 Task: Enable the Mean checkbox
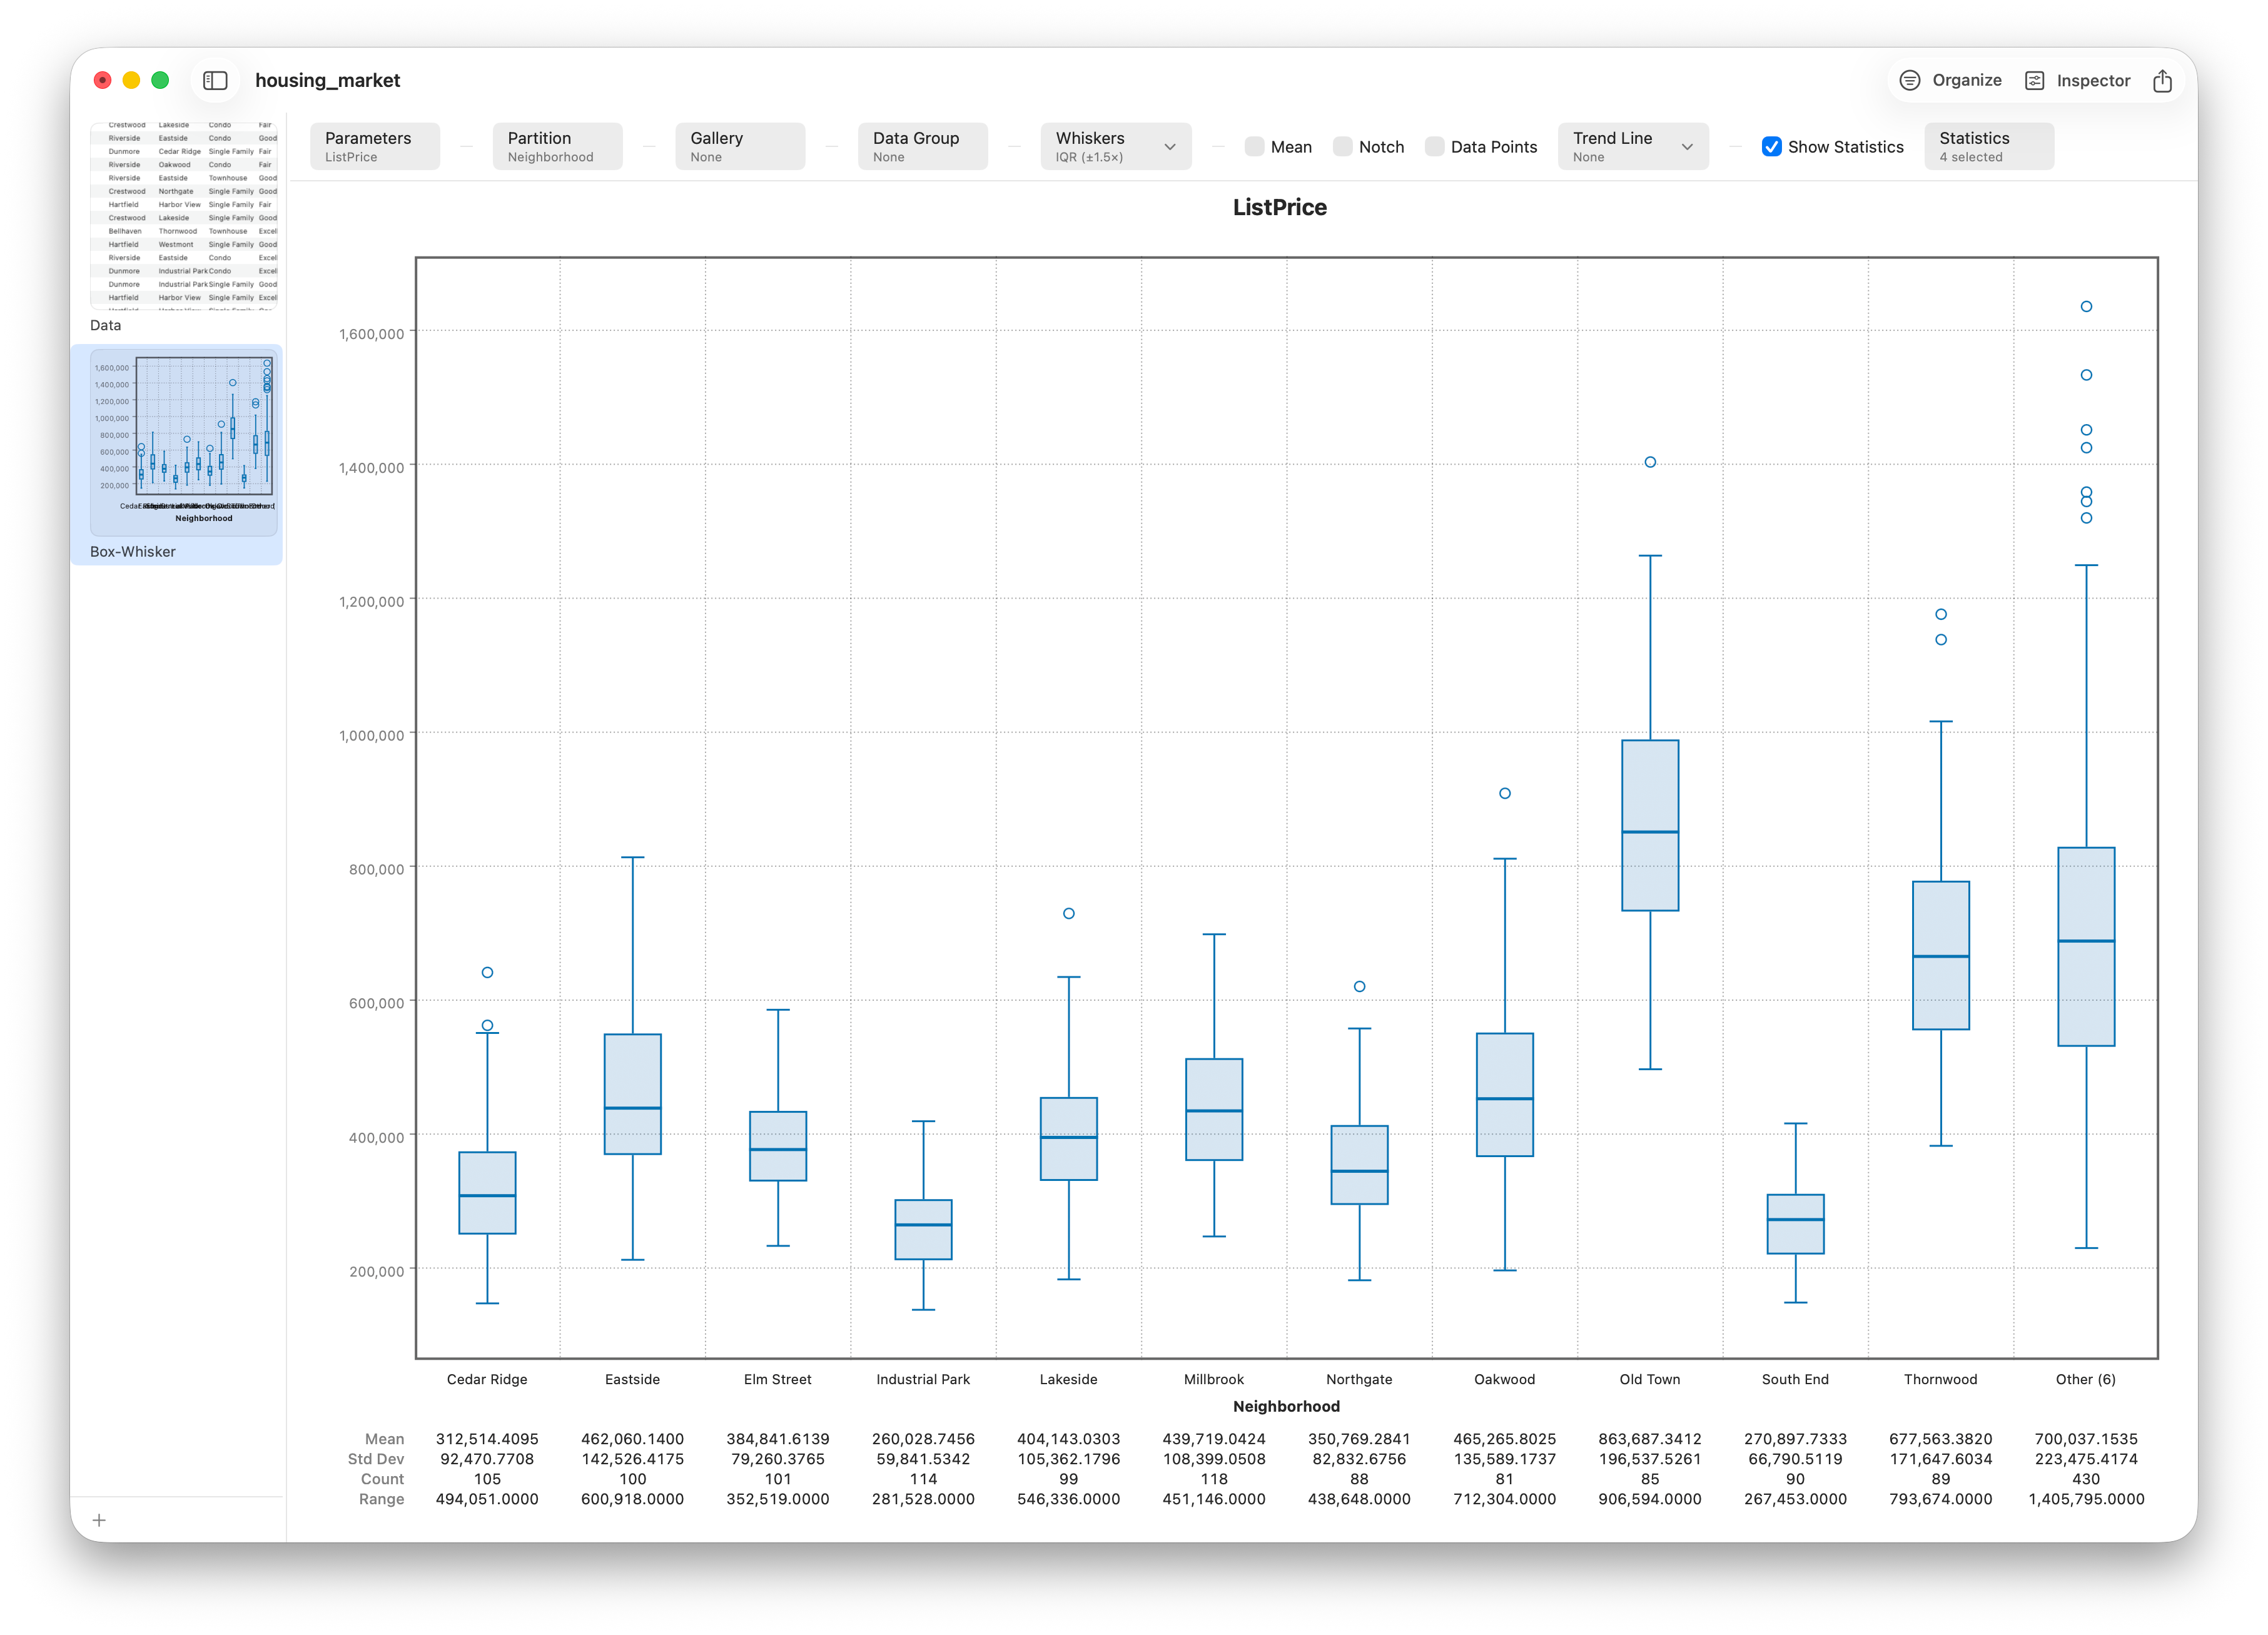click(x=1254, y=146)
